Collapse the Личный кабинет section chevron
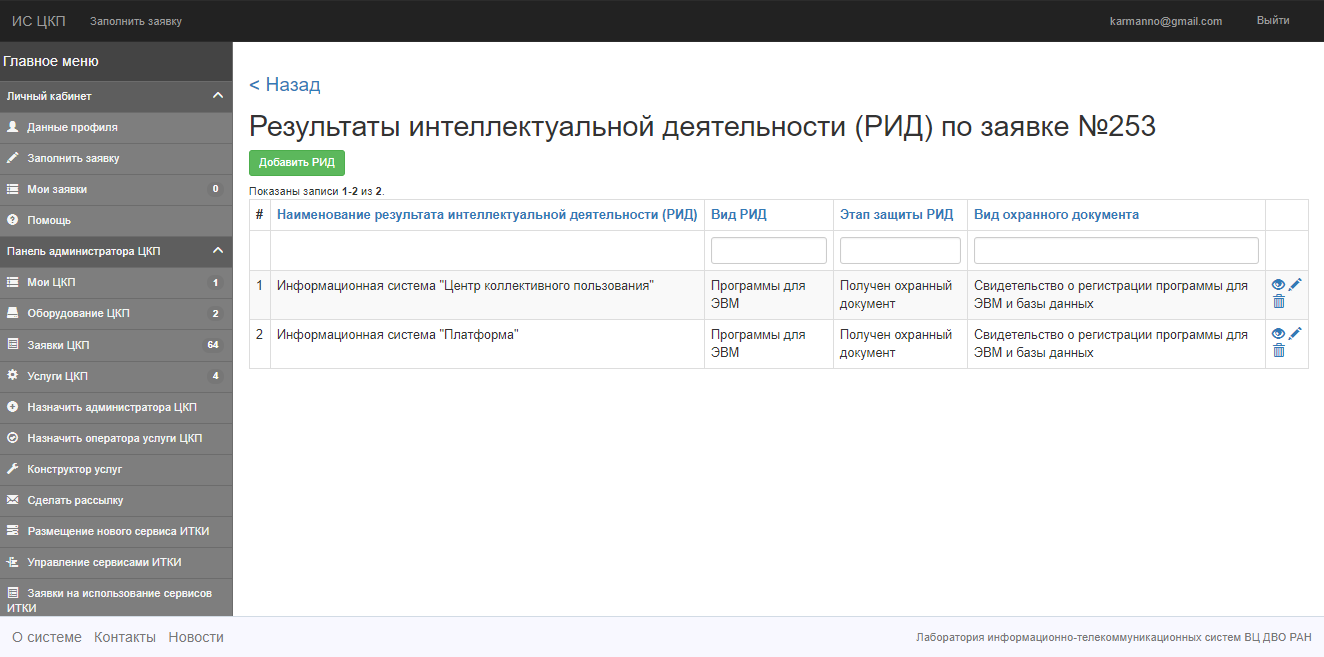The width and height of the screenshot is (1324, 657). point(218,96)
